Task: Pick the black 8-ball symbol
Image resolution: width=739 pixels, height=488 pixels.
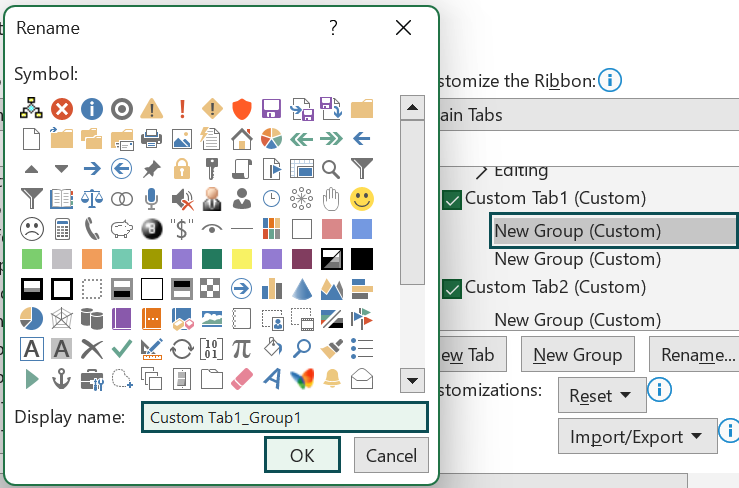Action: coord(152,229)
